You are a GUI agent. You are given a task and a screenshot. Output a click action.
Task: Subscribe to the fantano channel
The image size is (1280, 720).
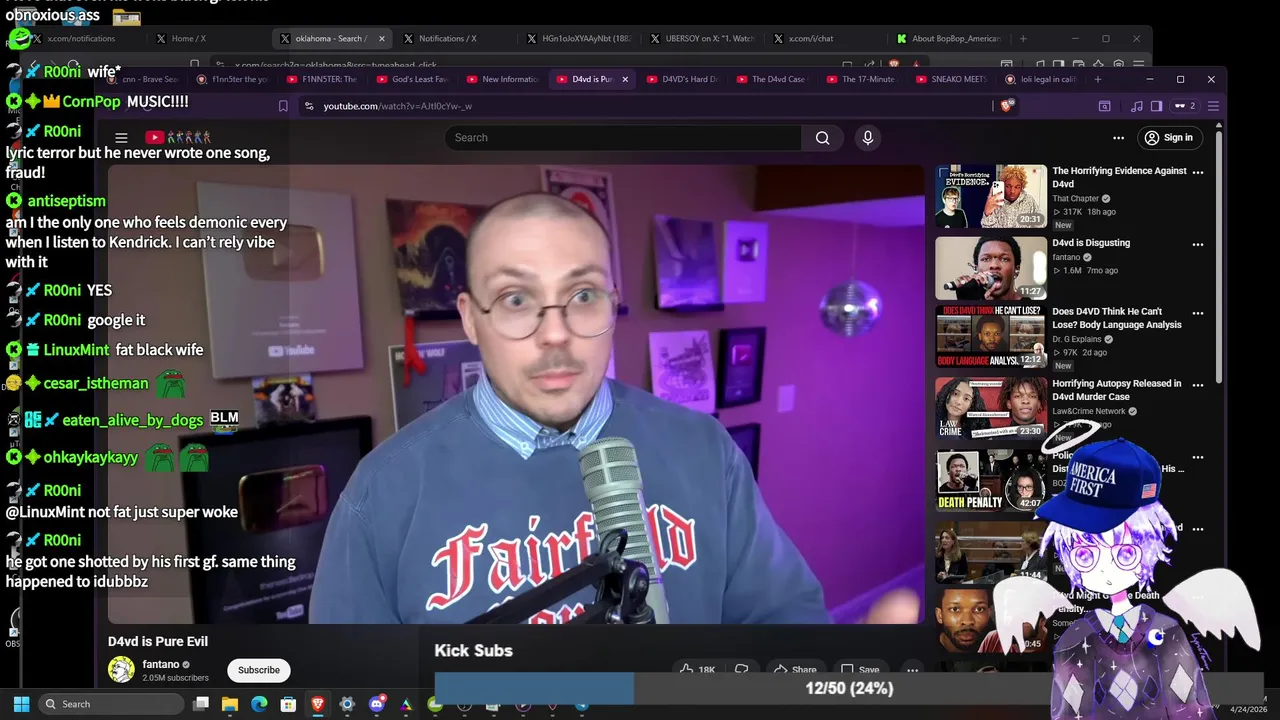coord(259,670)
